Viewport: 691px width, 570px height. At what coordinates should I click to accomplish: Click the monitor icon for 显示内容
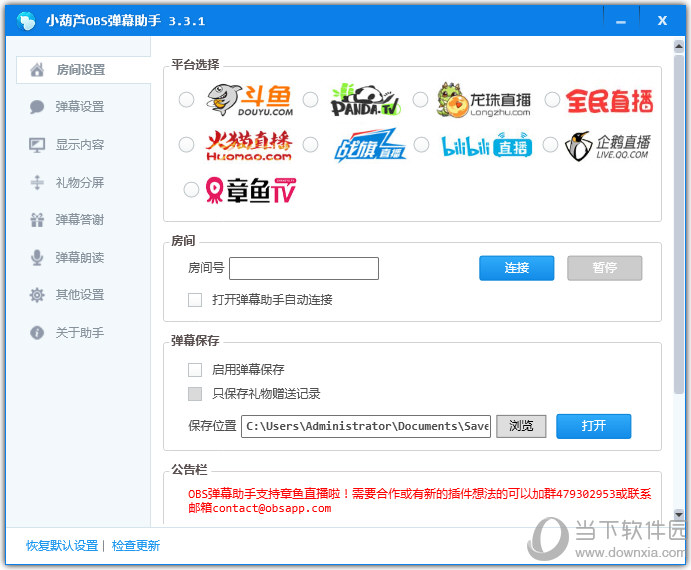(37, 145)
